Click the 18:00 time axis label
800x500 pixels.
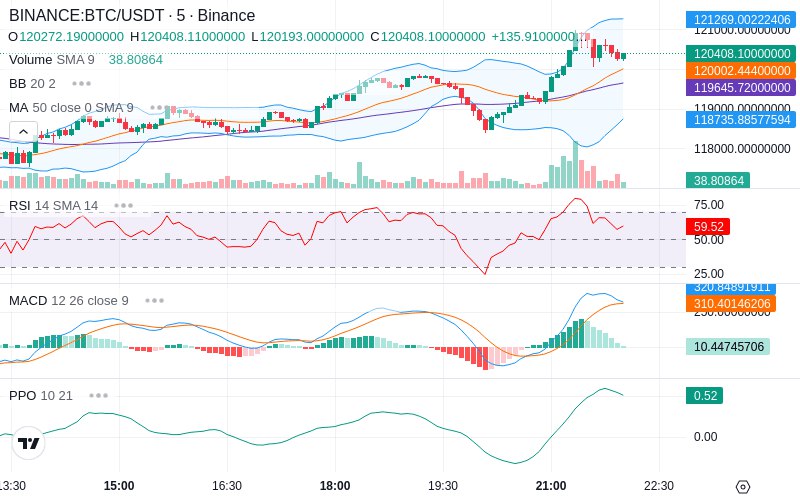(335, 485)
